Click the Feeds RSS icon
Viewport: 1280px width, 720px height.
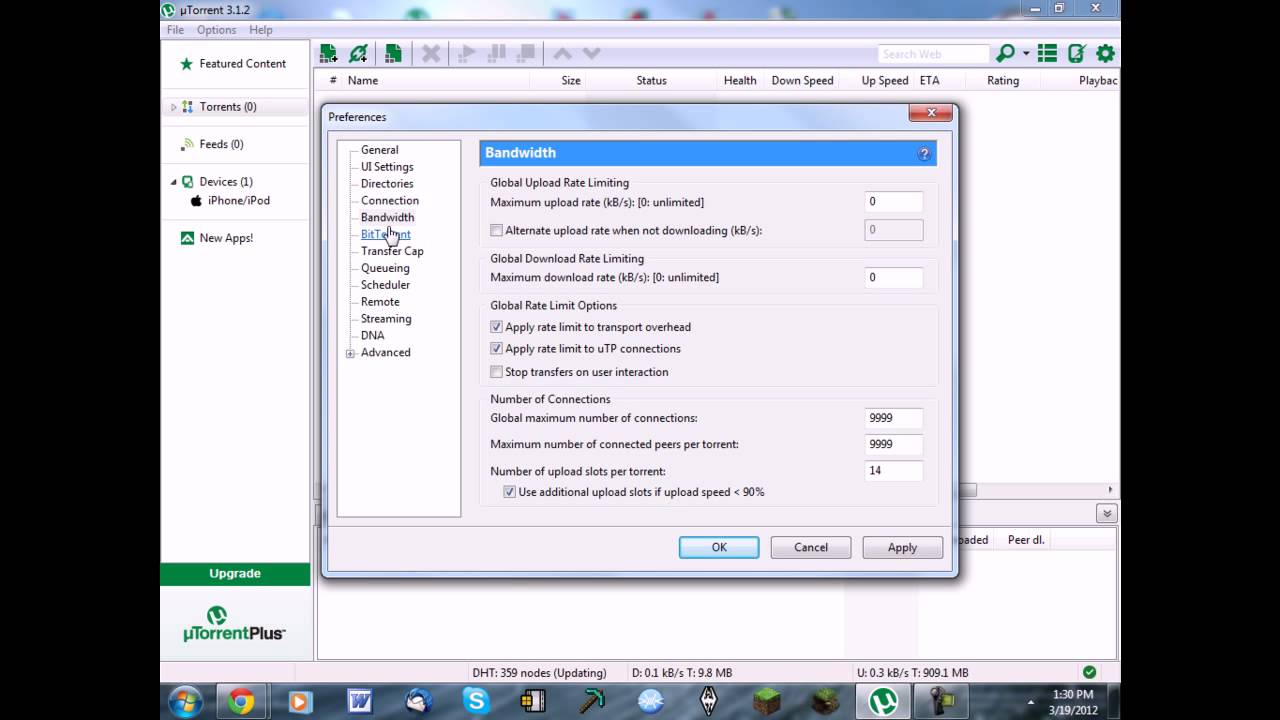[x=187, y=144]
